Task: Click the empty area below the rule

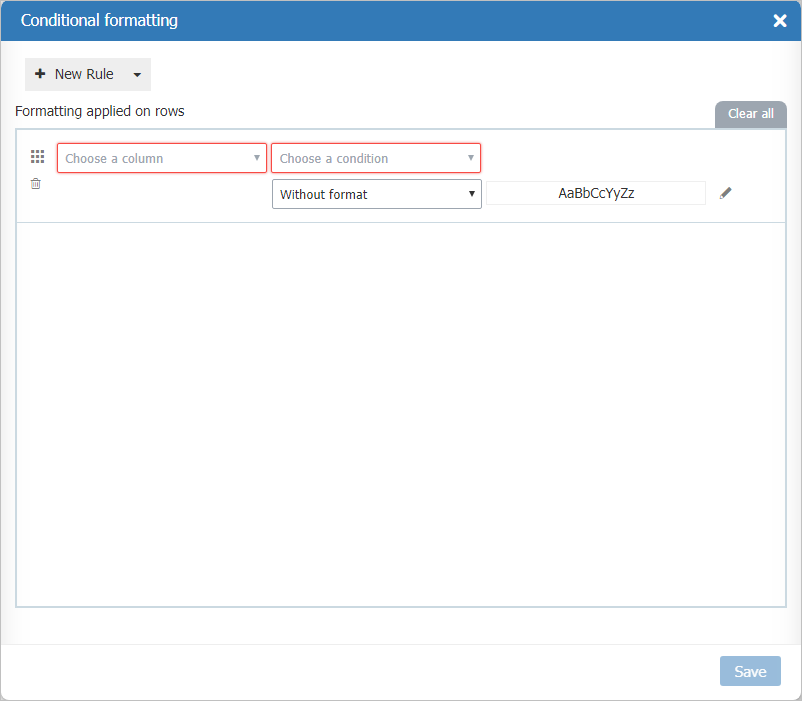Action: coord(400,410)
